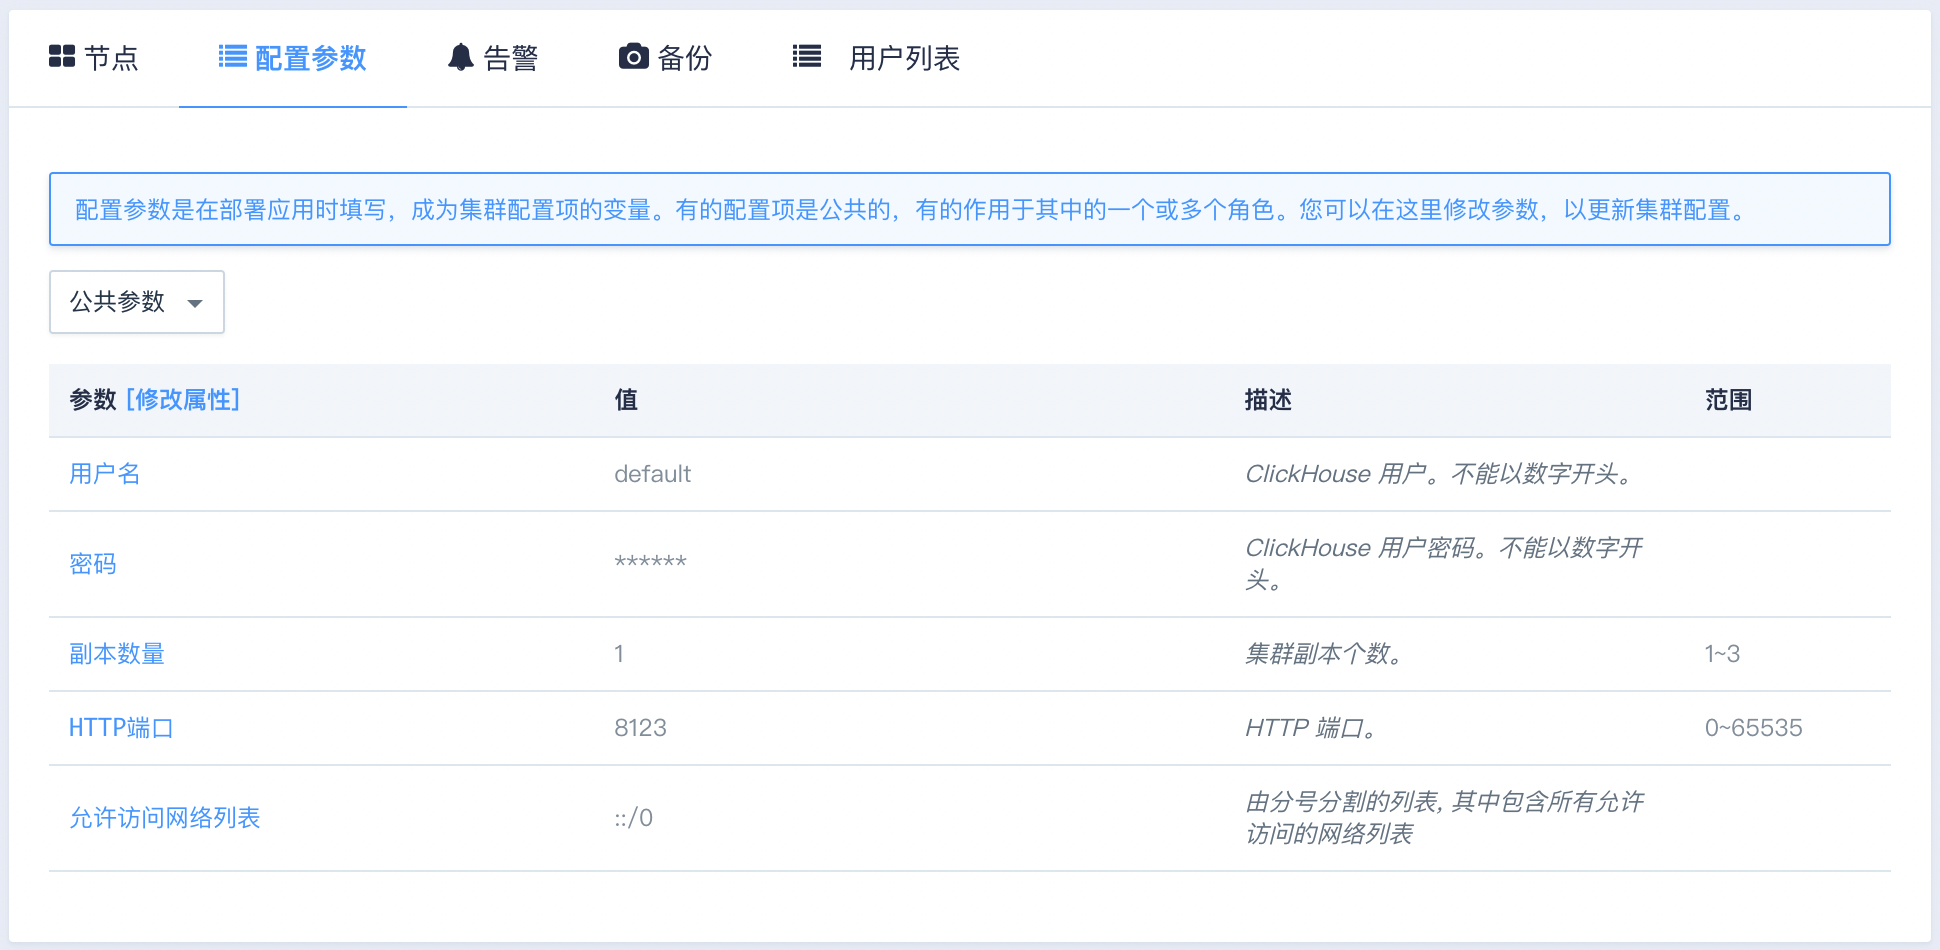Click the description 'HTTP 端口。'
The height and width of the screenshot is (950, 1940).
tap(1313, 728)
